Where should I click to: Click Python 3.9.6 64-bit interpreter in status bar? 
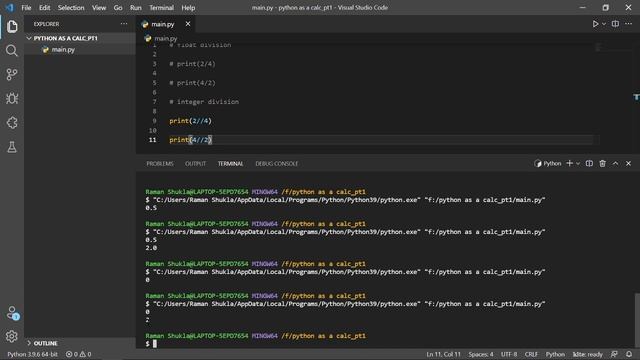pos(32,354)
